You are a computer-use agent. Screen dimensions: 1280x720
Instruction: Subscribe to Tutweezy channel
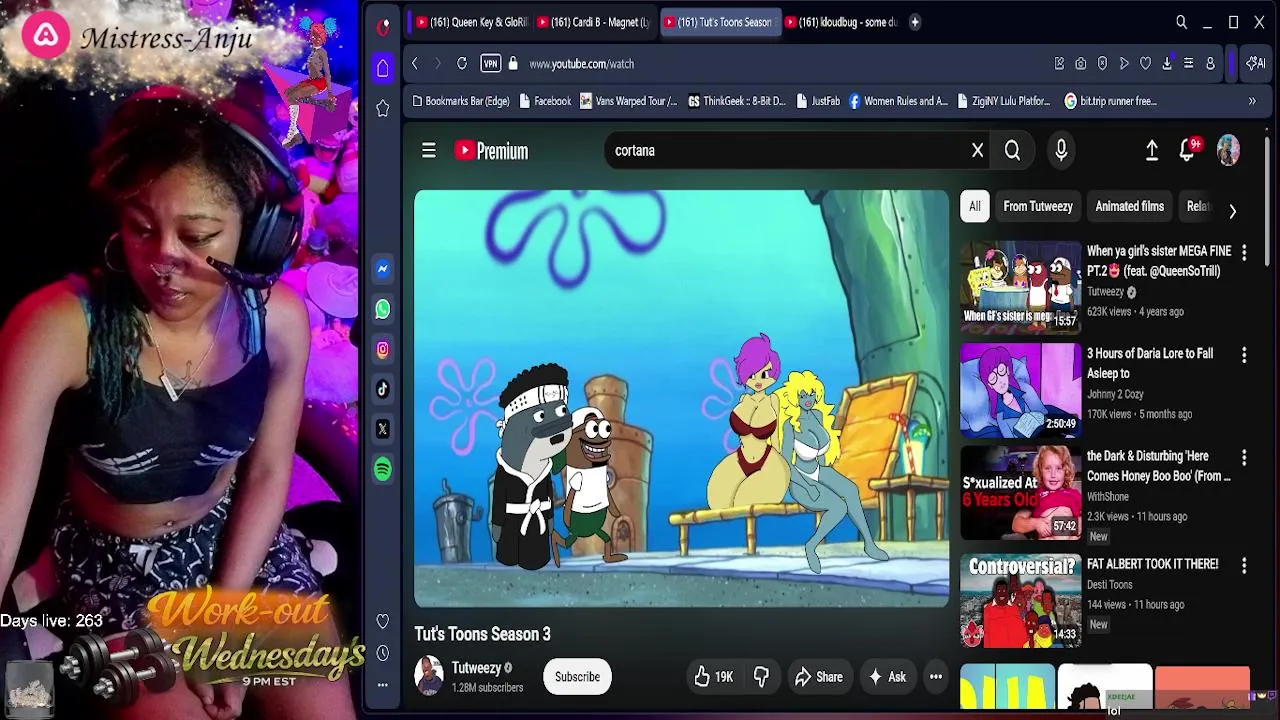(578, 677)
